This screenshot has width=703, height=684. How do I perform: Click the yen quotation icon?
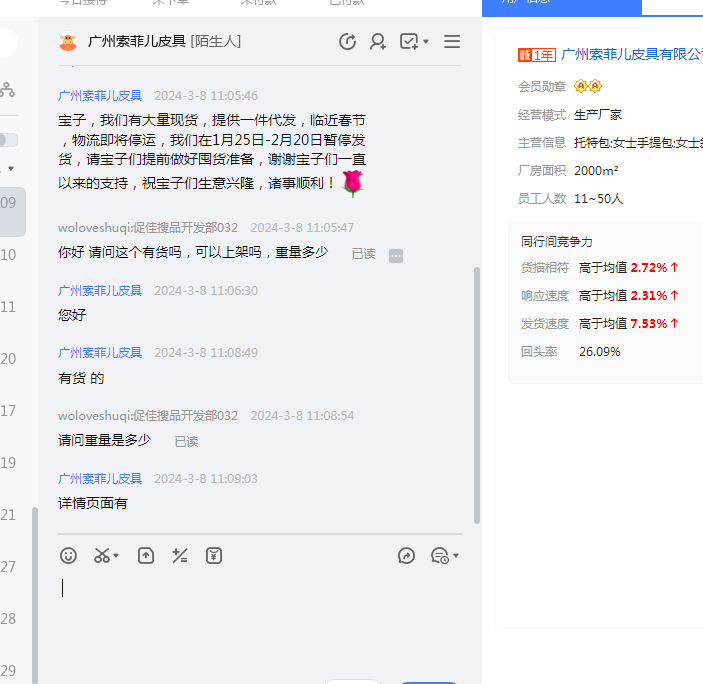click(214, 555)
